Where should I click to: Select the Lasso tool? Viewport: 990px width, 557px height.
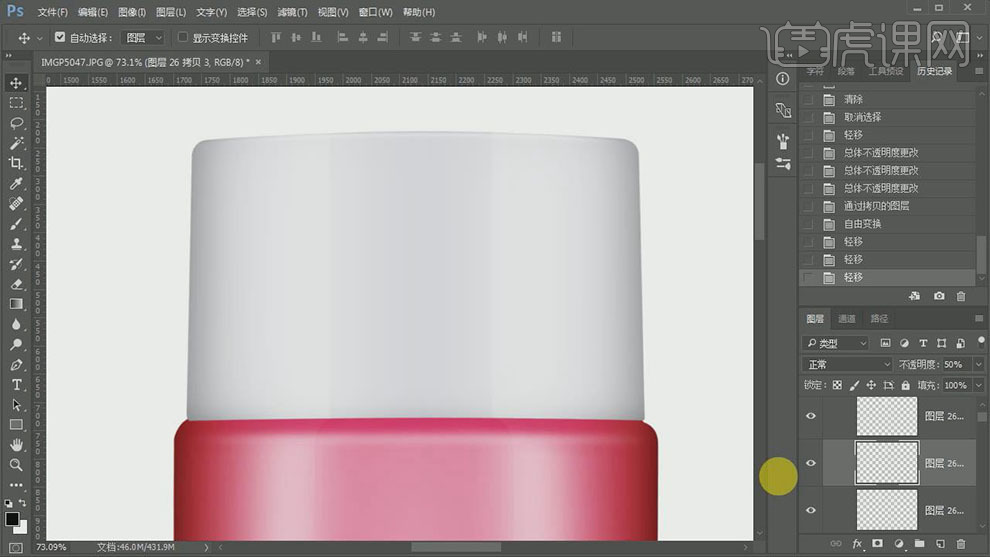(x=17, y=123)
